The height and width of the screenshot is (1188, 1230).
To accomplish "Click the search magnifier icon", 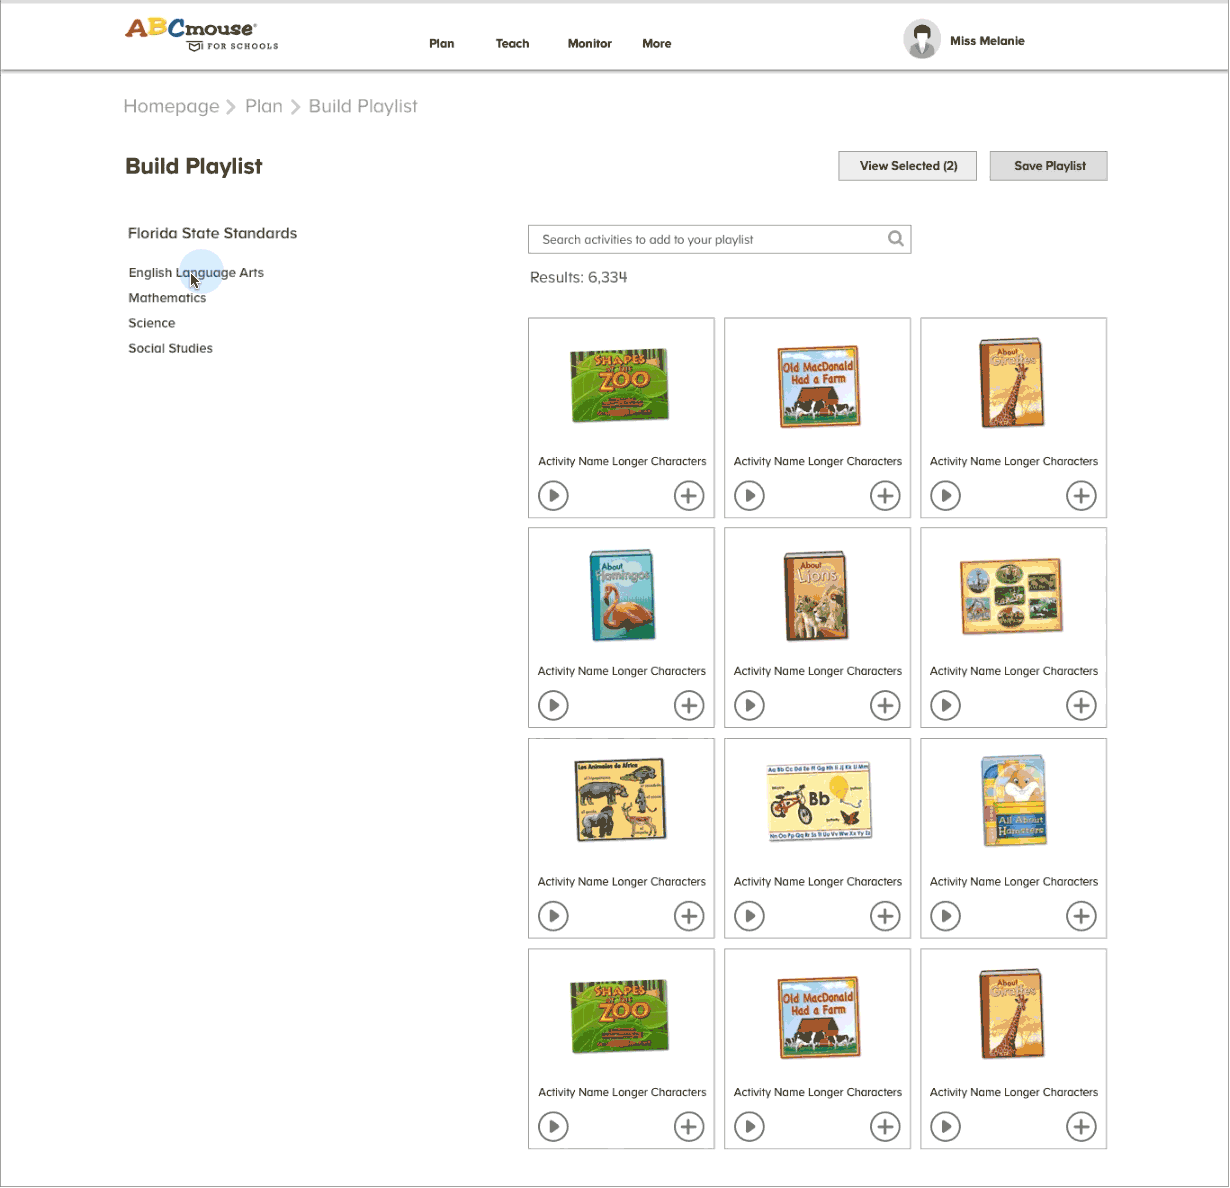I will (896, 239).
